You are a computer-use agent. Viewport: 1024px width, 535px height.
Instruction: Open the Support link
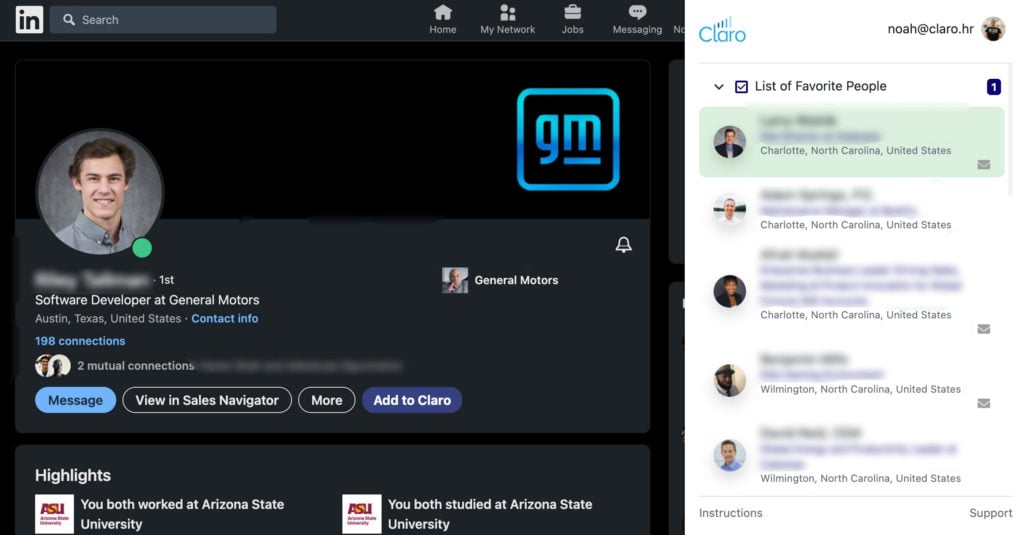(991, 513)
